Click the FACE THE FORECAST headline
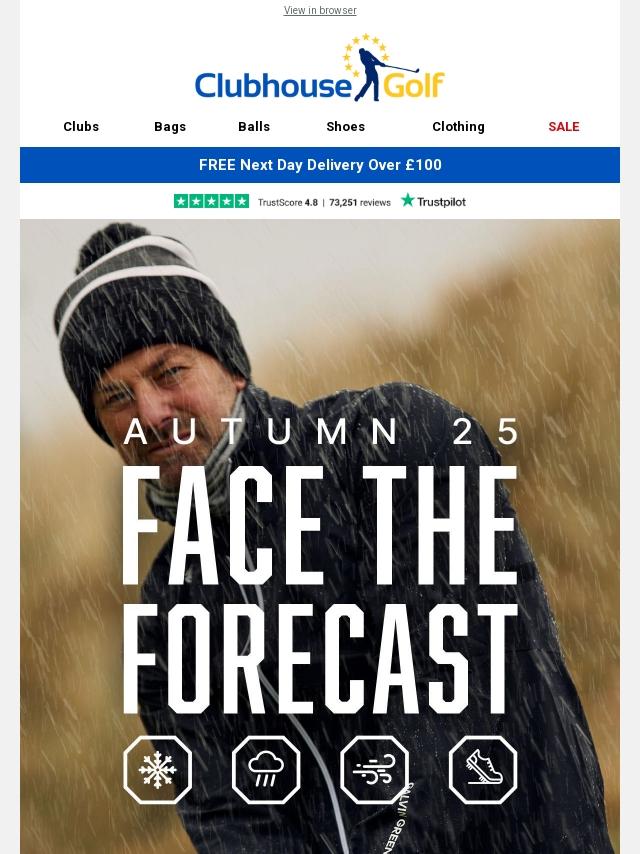This screenshot has width=640, height=854. [320, 589]
